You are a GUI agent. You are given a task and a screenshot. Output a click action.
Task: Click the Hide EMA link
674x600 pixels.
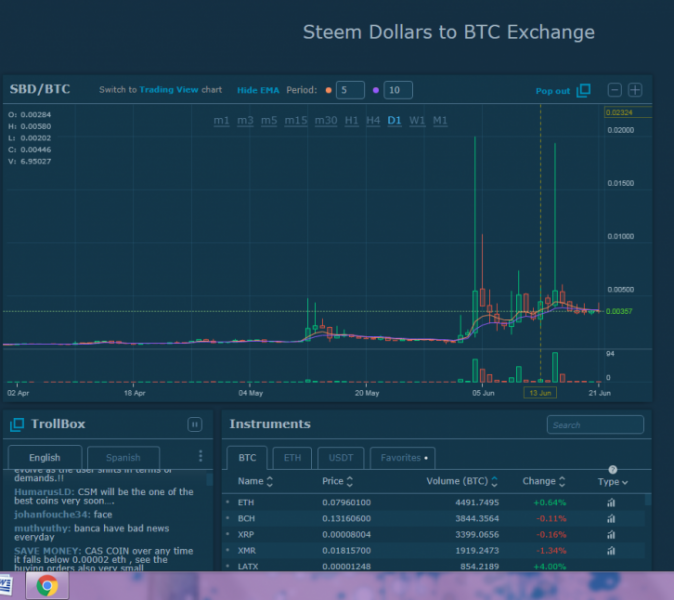pyautogui.click(x=258, y=90)
